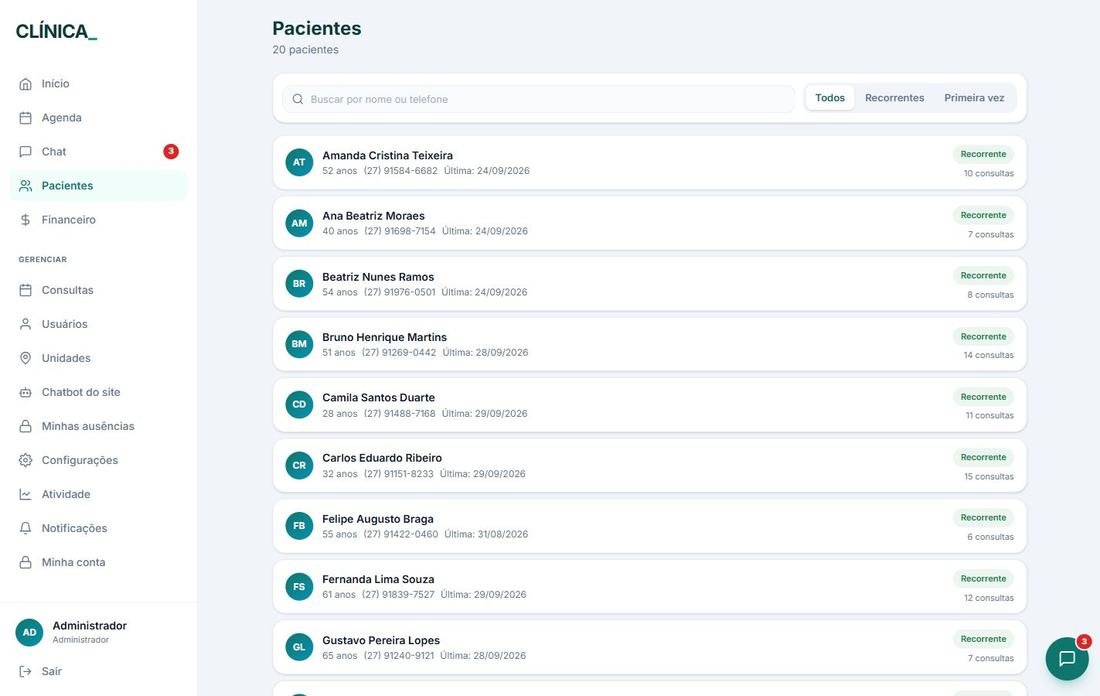Open patient Fernanda Lima Souza
Viewport: 1100px width, 696px height.
[x=650, y=587]
